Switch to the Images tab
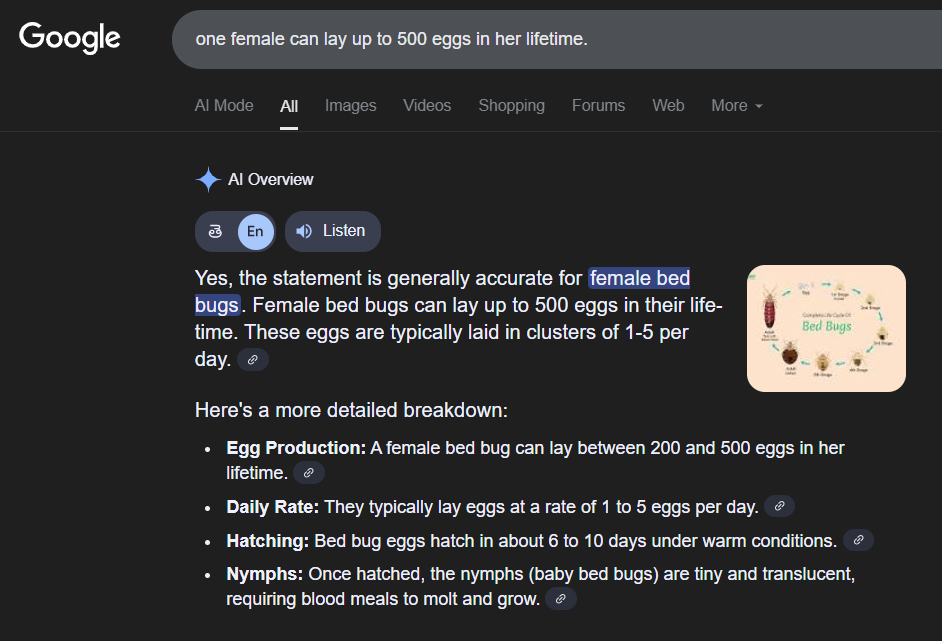 click(x=350, y=105)
